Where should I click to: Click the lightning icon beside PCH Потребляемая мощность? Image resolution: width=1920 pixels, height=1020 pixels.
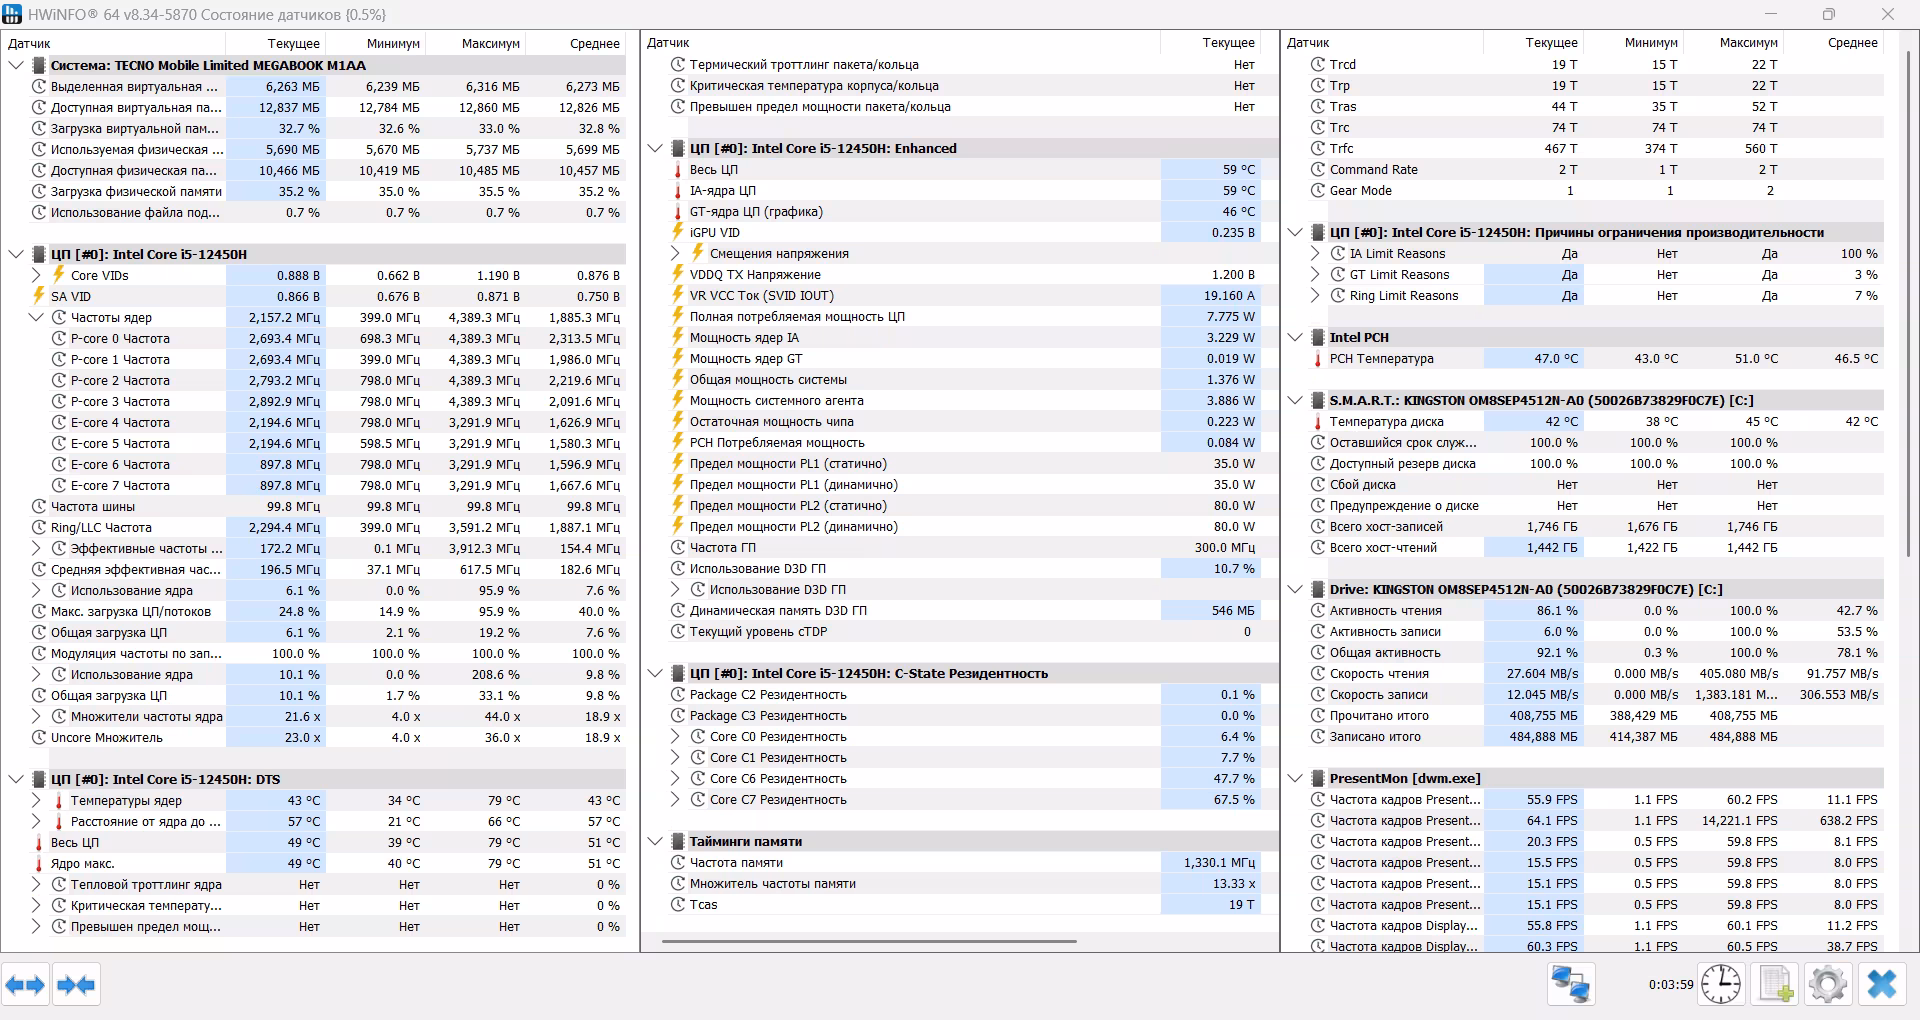click(x=678, y=442)
